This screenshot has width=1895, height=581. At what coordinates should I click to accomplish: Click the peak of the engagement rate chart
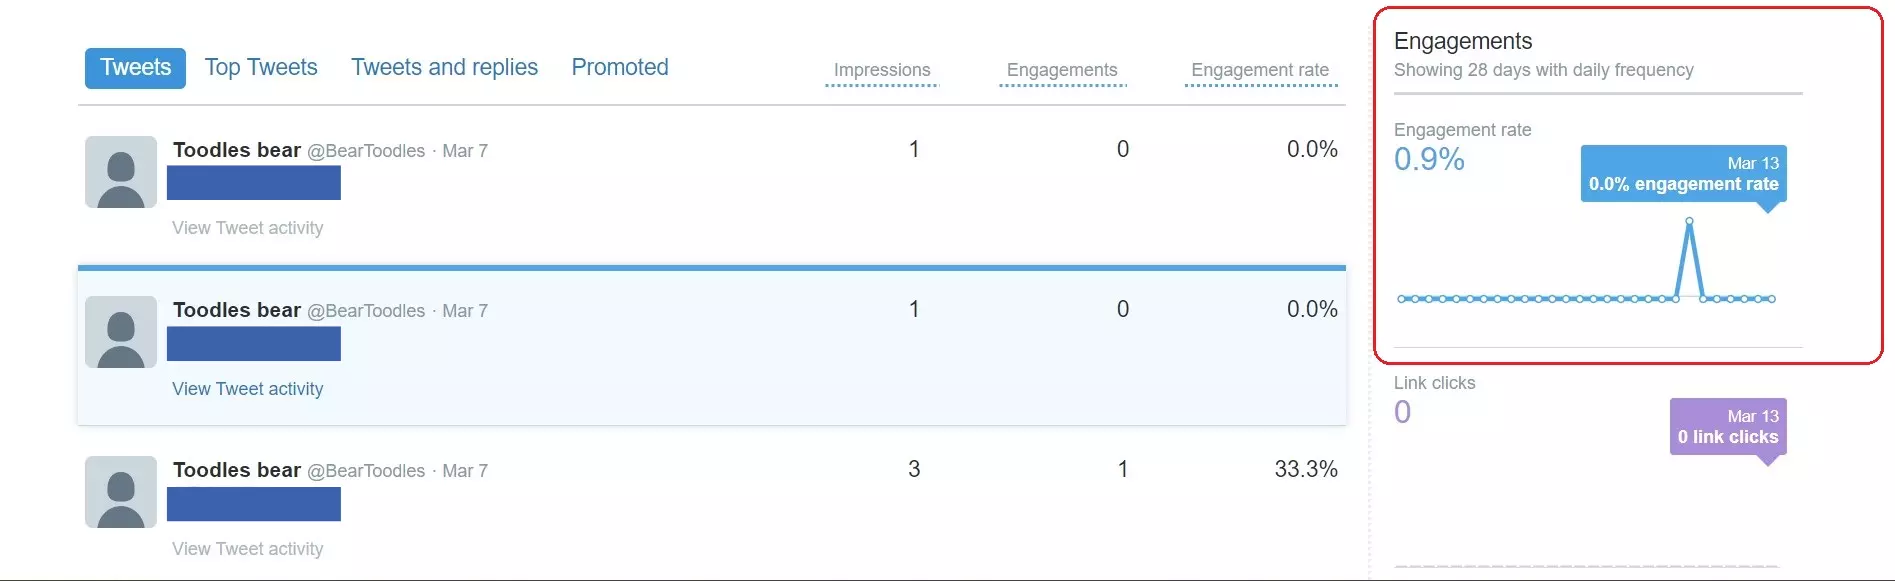[1689, 224]
